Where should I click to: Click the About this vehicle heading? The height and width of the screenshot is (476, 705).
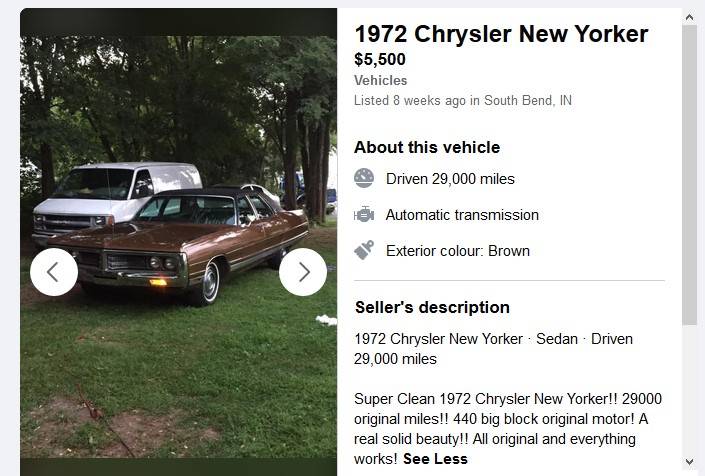point(427,147)
